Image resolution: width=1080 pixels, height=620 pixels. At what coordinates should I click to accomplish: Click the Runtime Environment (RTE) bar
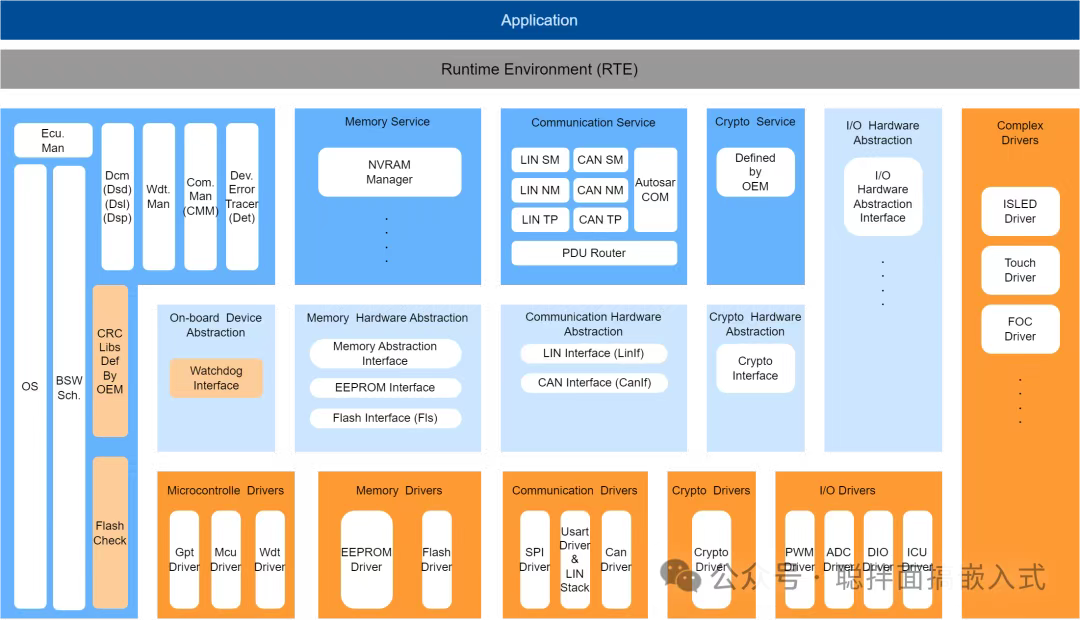539,70
